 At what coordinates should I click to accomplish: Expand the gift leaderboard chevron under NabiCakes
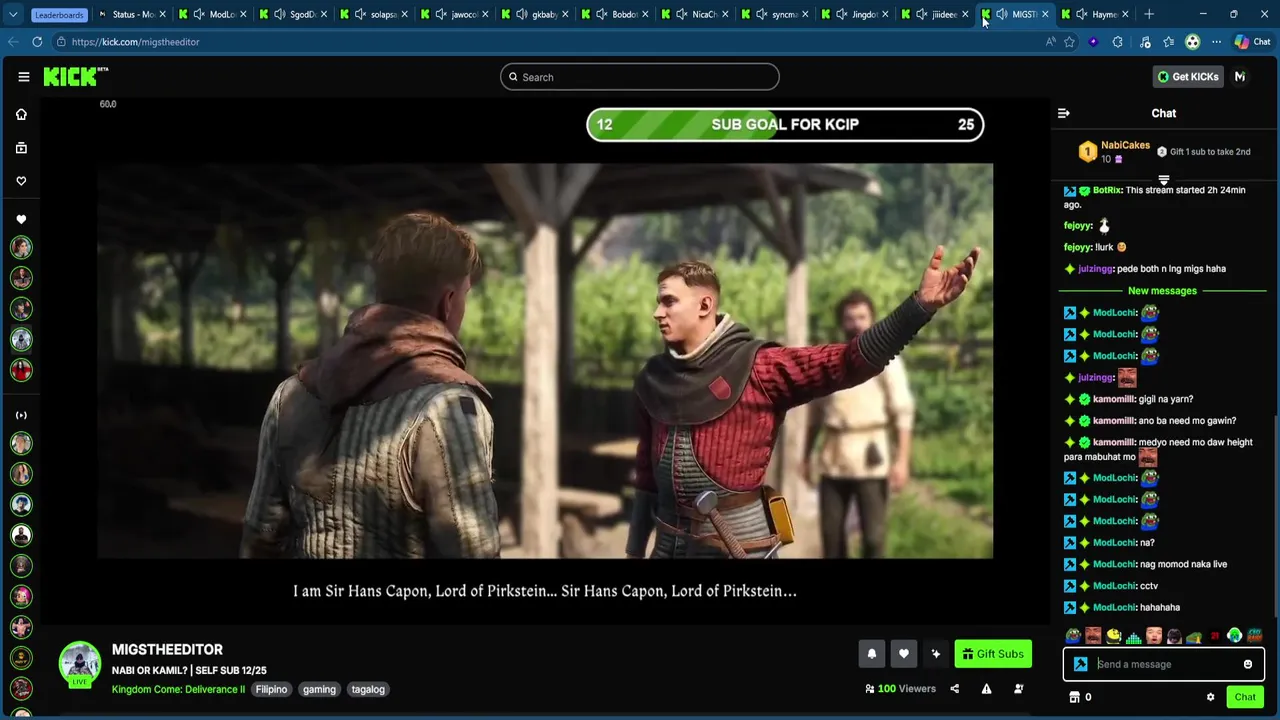pyautogui.click(x=1164, y=180)
